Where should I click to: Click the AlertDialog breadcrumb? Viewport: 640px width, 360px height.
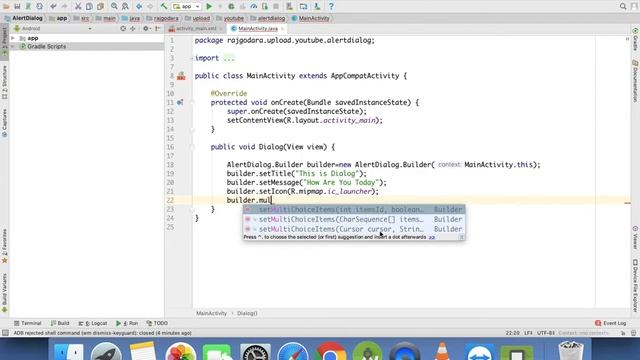coord(23,18)
